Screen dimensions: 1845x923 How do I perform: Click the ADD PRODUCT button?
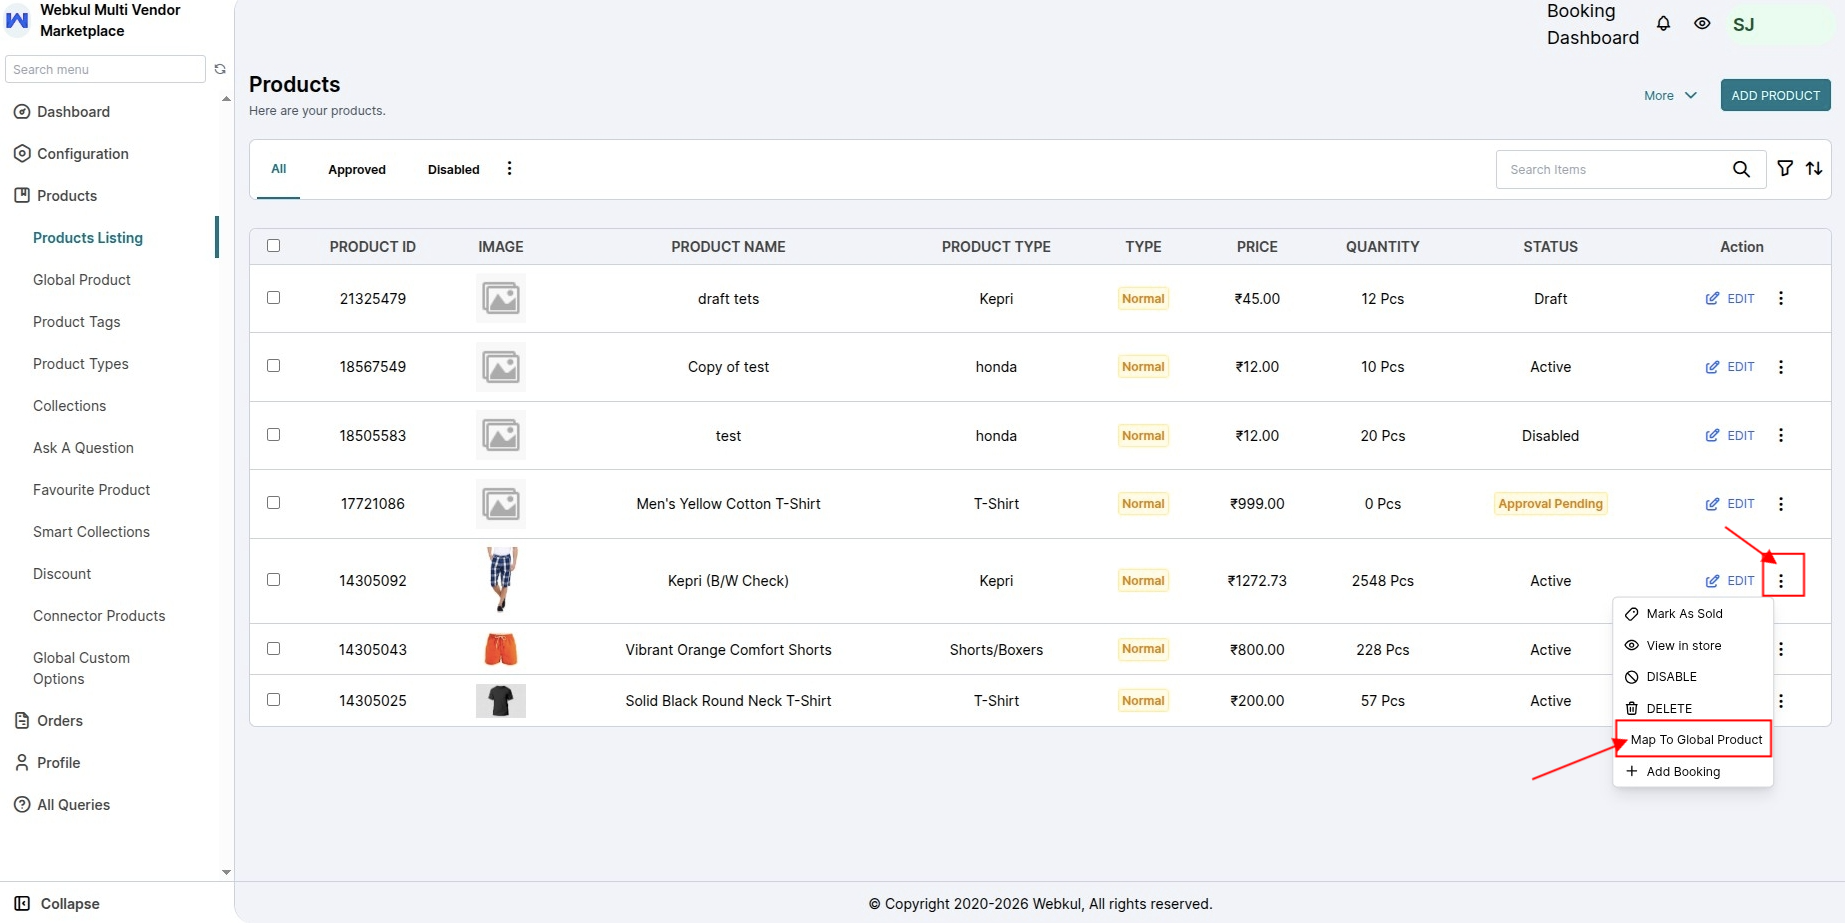click(1776, 96)
